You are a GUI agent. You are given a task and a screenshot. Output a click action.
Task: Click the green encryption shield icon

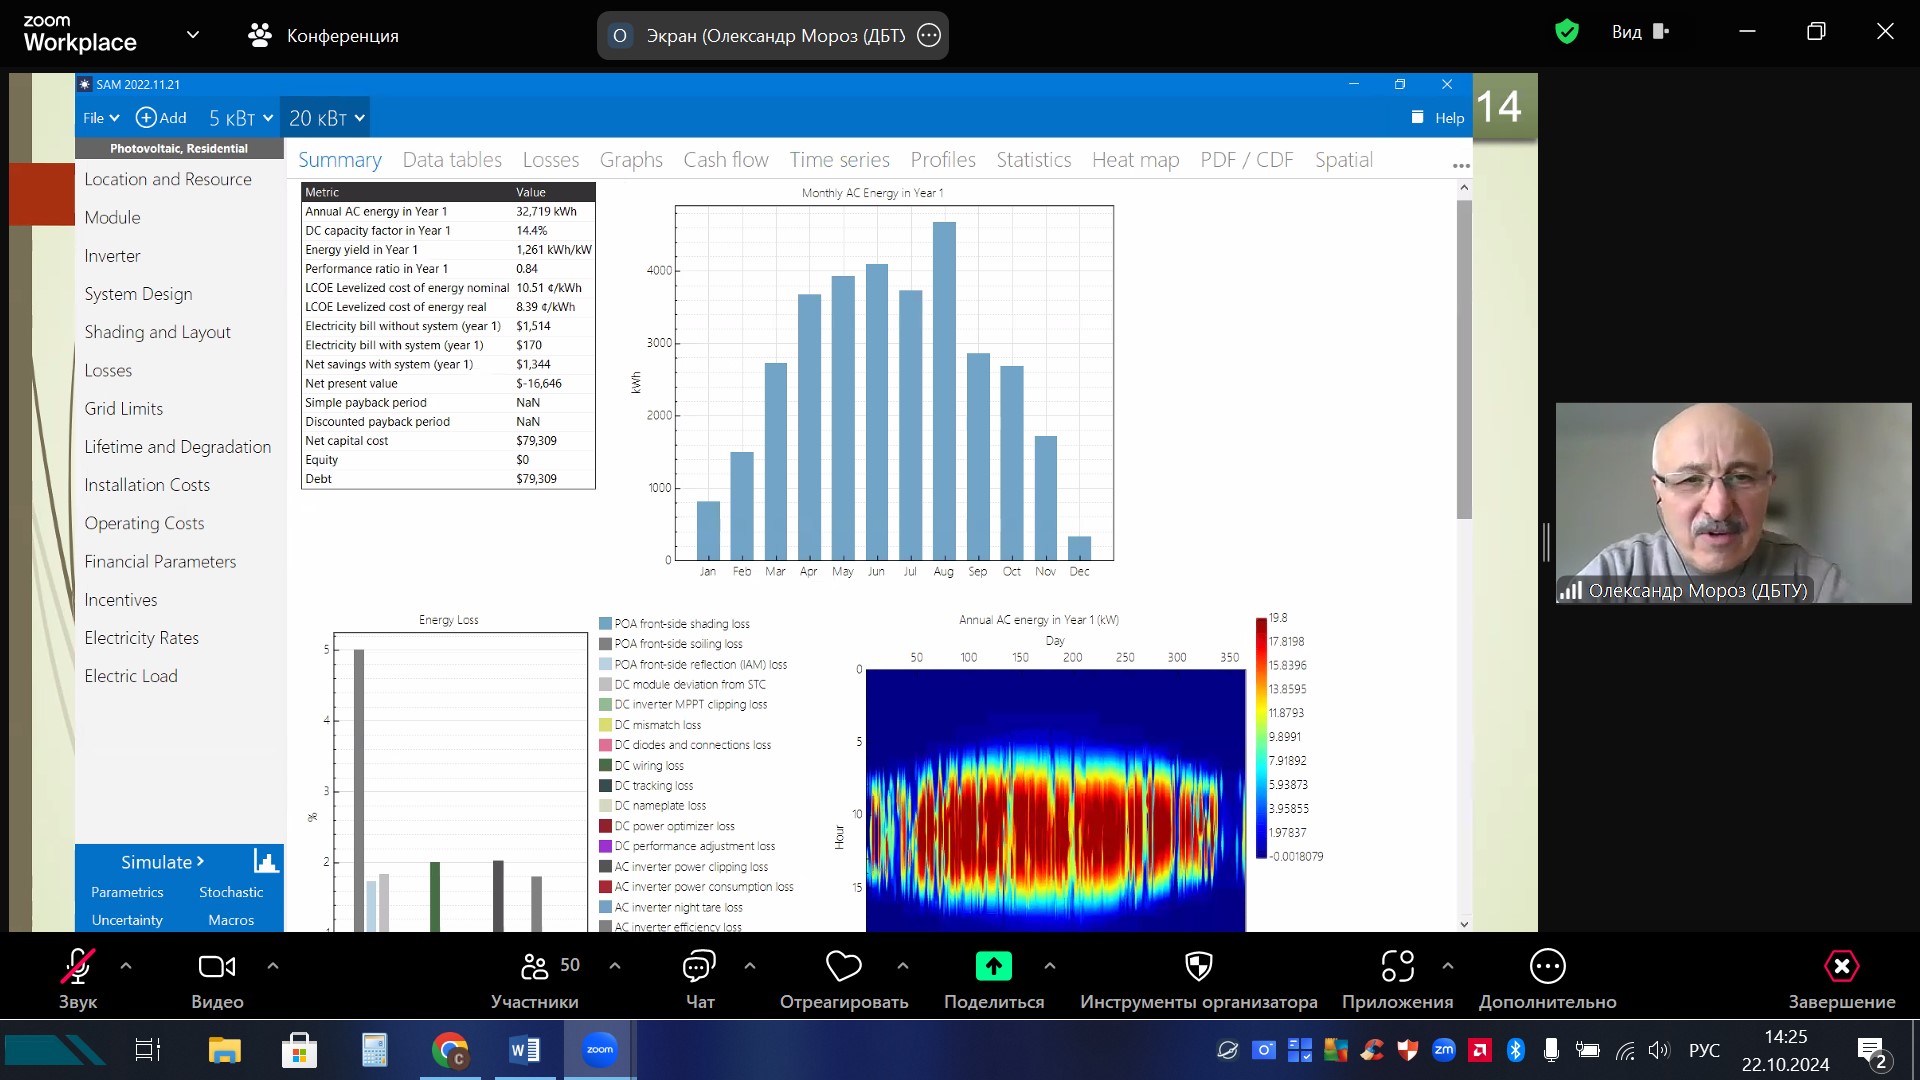[1566, 32]
